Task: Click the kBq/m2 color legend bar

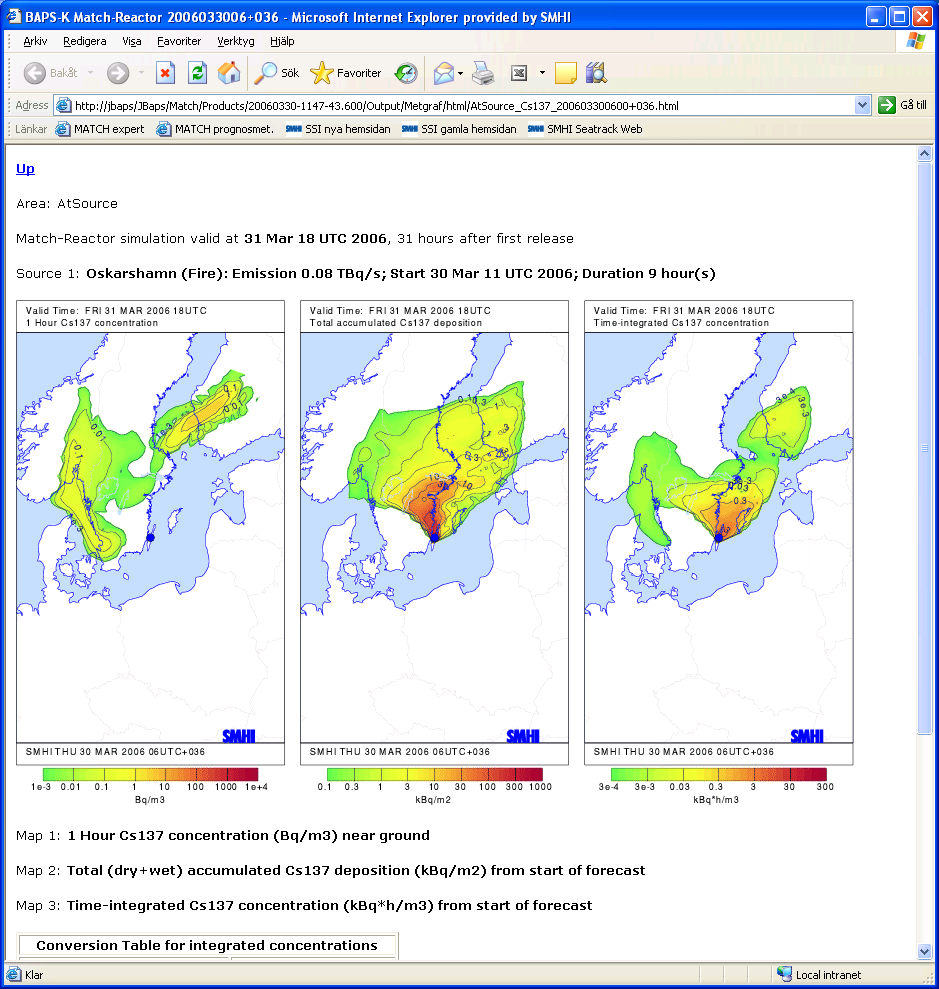Action: (x=435, y=774)
